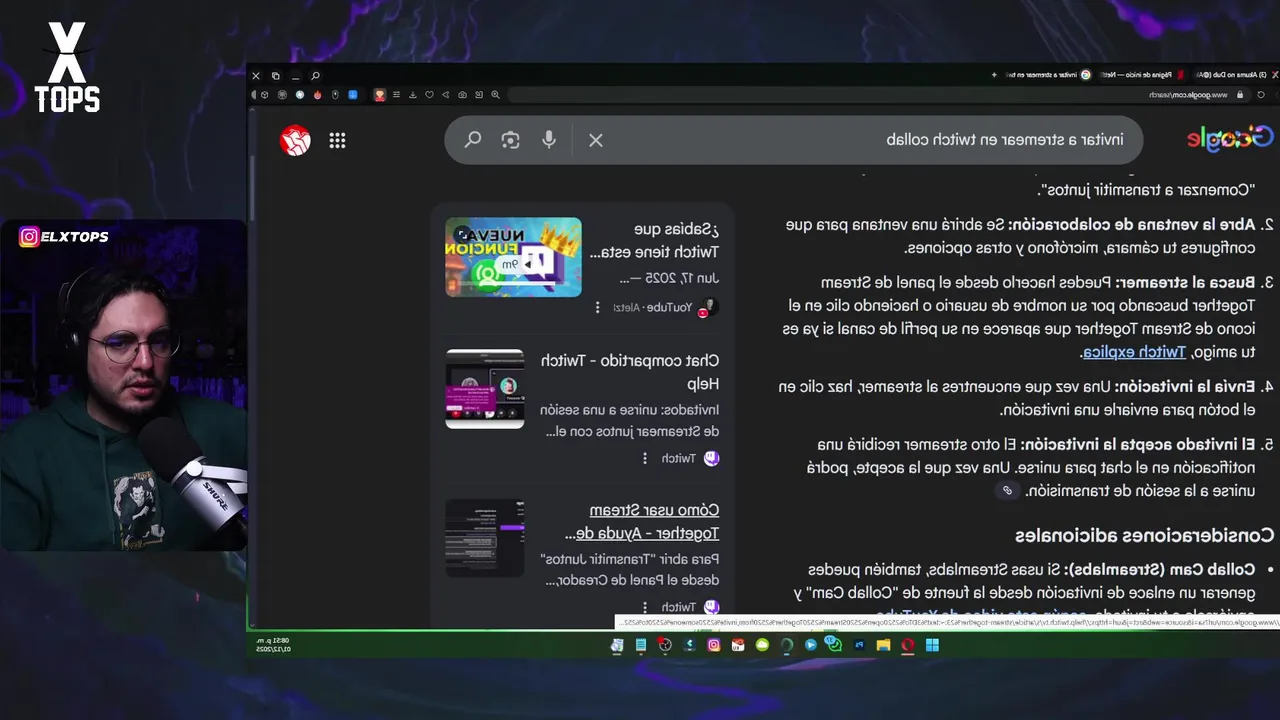Clear the search query with the X
The width and height of the screenshot is (1280, 720).
pyautogui.click(x=596, y=140)
